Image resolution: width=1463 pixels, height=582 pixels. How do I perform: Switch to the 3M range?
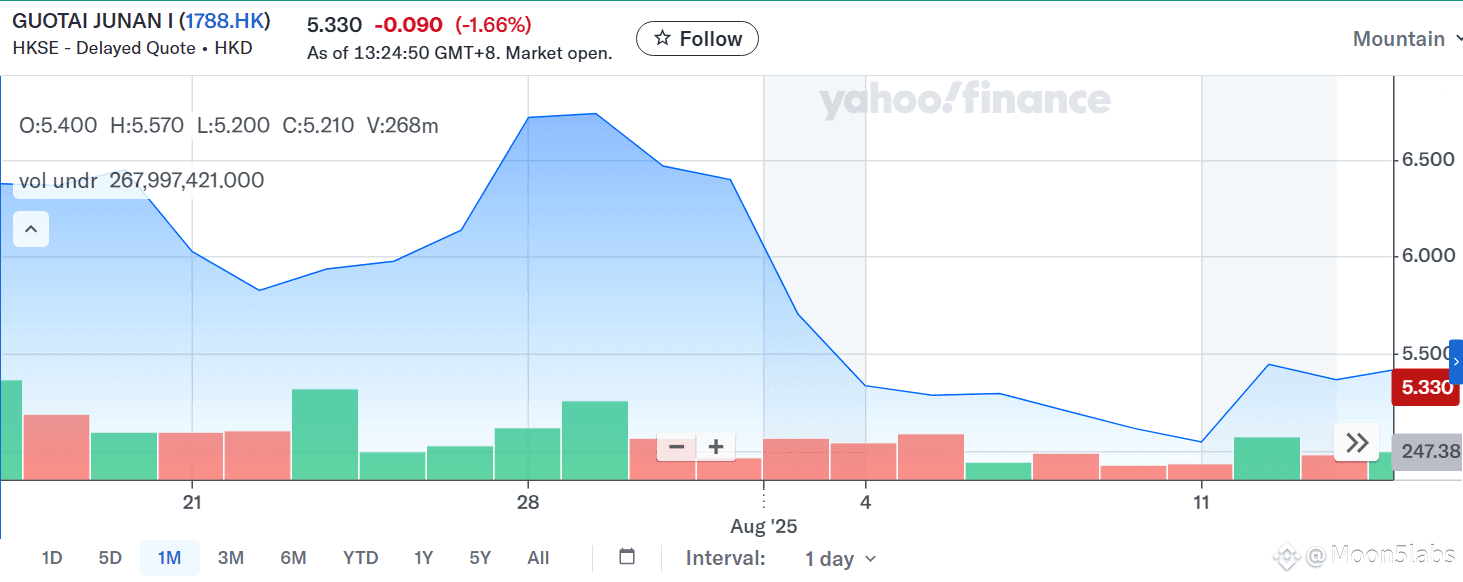pos(231,558)
